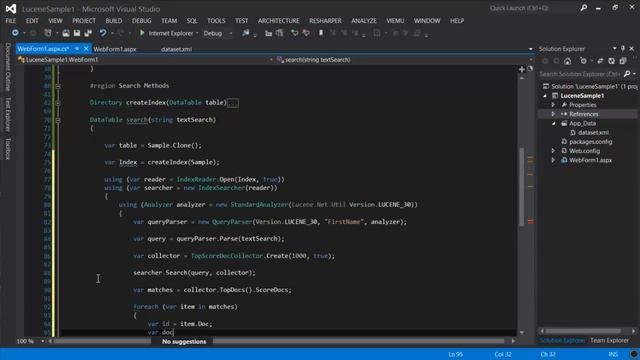This screenshot has width=640, height=360.
Task: Click the Open File toolbar icon
Action: coord(66,33)
